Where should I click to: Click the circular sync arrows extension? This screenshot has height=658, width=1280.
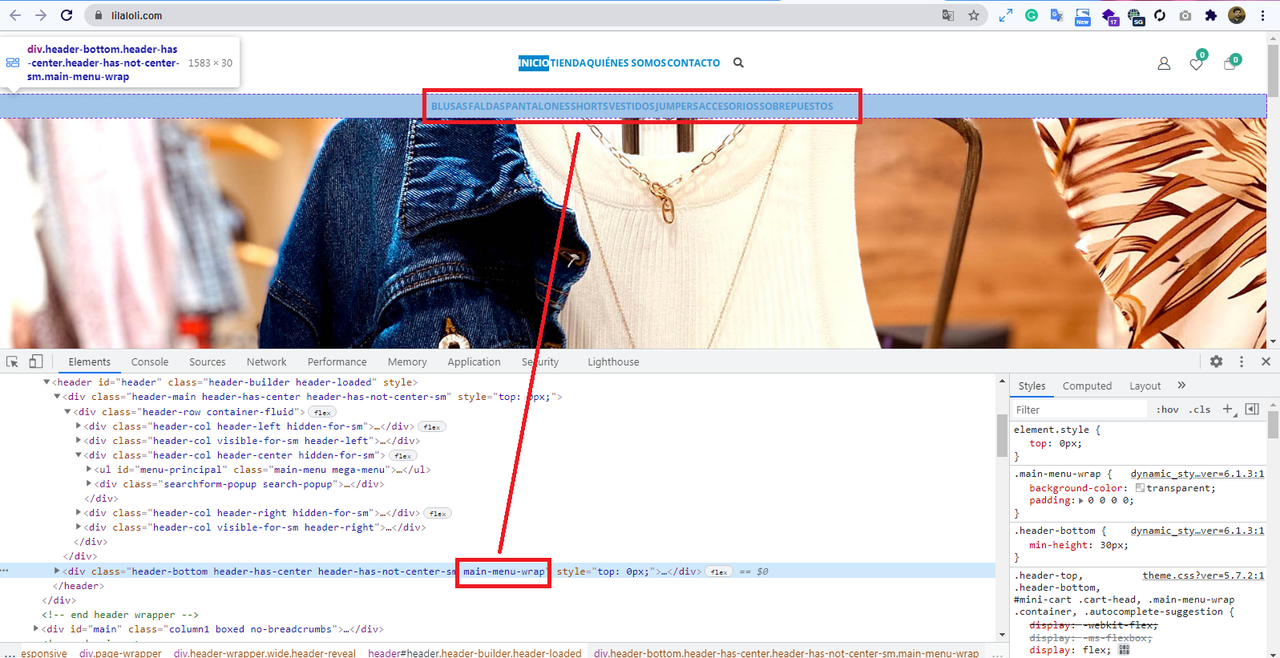tap(1160, 15)
